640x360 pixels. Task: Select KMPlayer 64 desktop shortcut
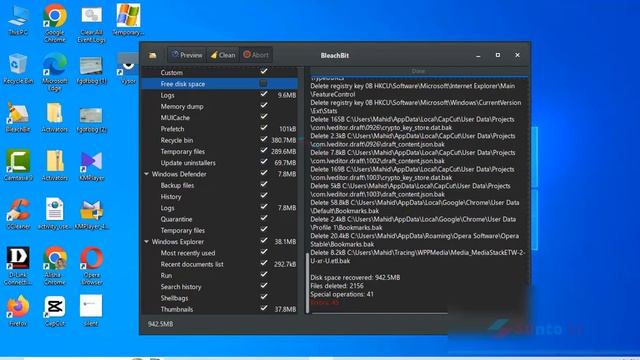(x=91, y=214)
